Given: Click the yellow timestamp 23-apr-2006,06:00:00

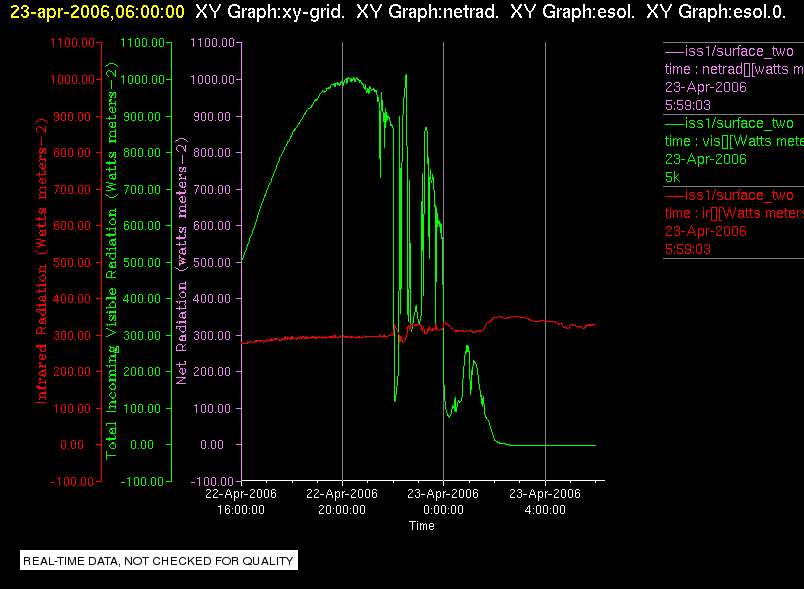Looking at the screenshot, I should [x=97, y=12].
